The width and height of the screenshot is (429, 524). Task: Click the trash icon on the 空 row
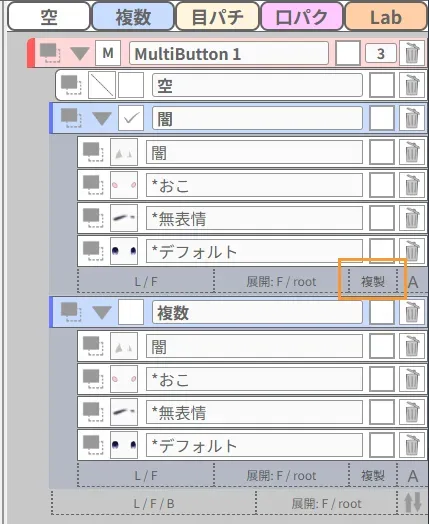pos(412,85)
